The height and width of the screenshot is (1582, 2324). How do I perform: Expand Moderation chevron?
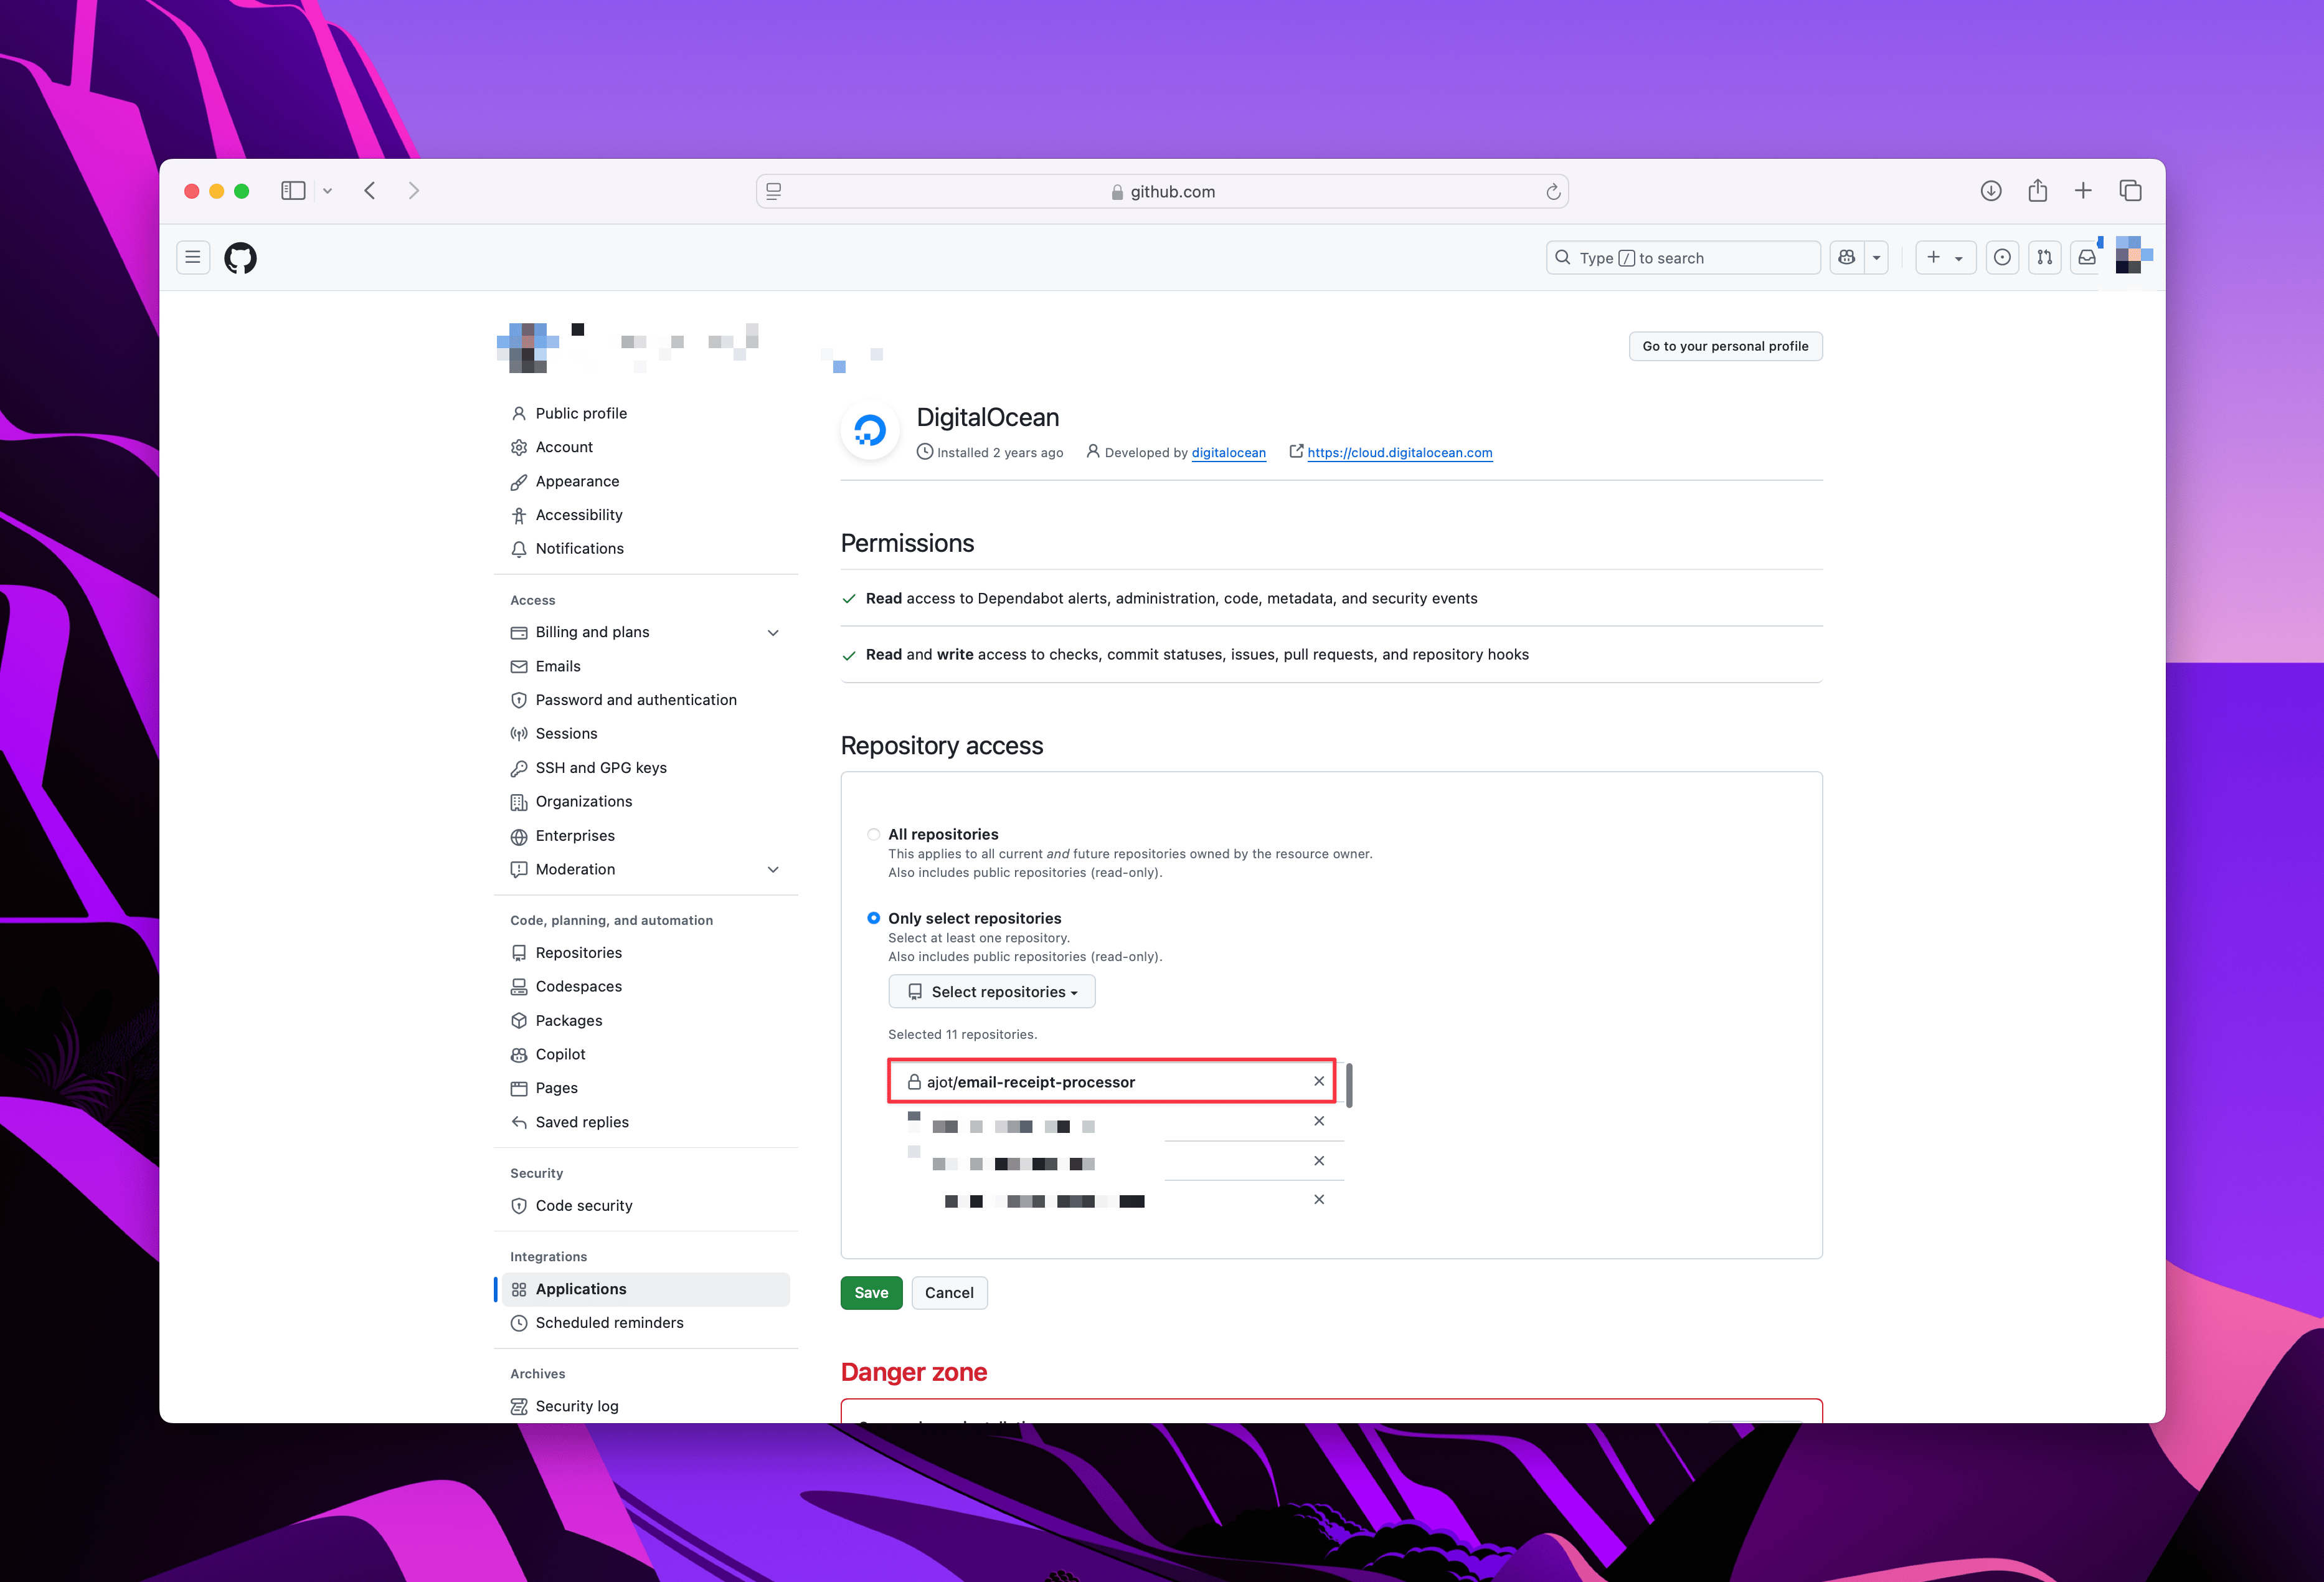[773, 869]
